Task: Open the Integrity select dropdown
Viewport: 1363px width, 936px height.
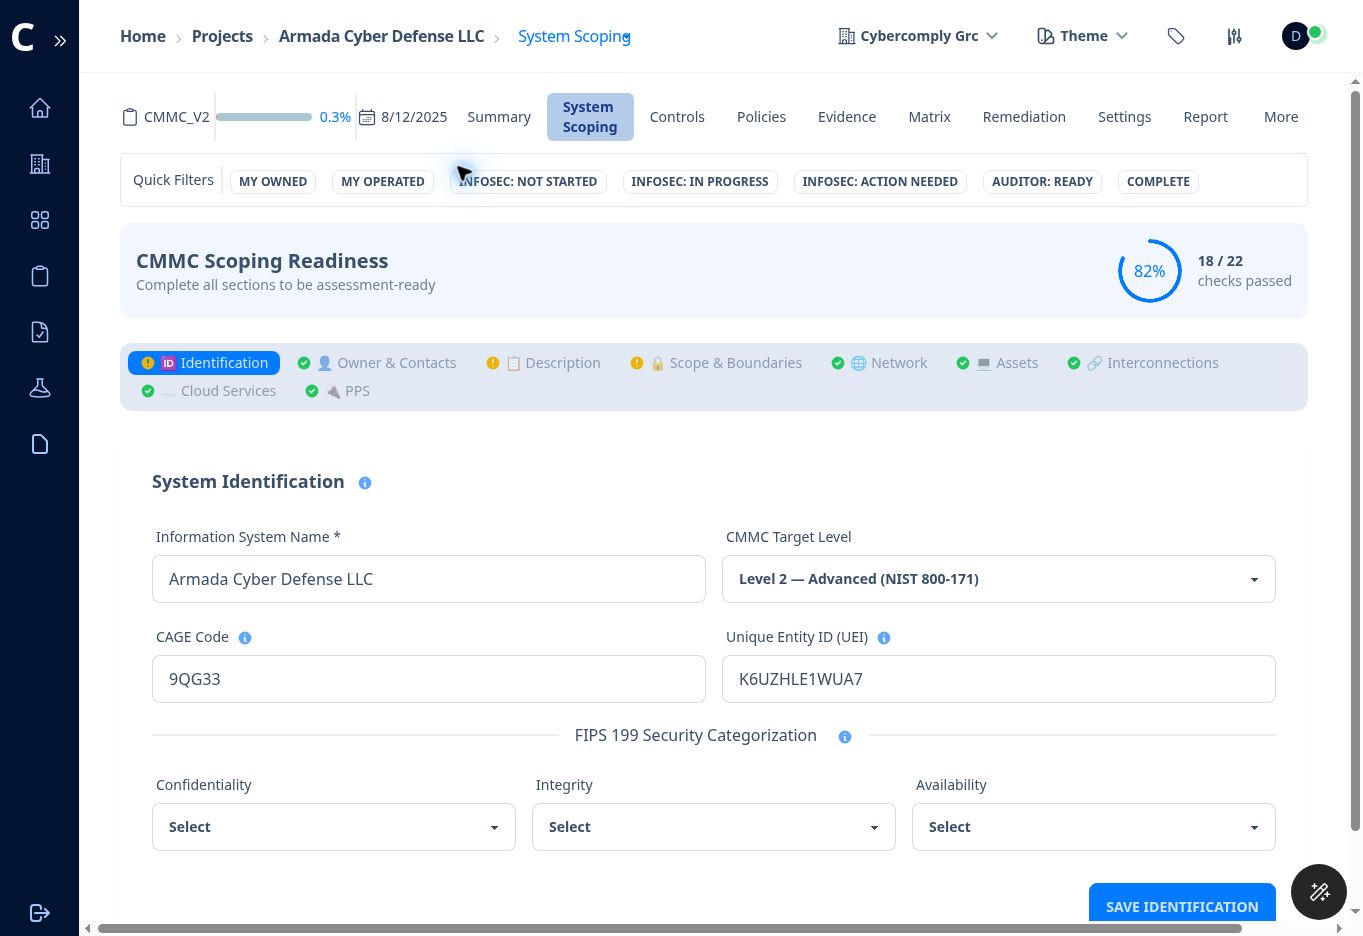Action: tap(714, 827)
